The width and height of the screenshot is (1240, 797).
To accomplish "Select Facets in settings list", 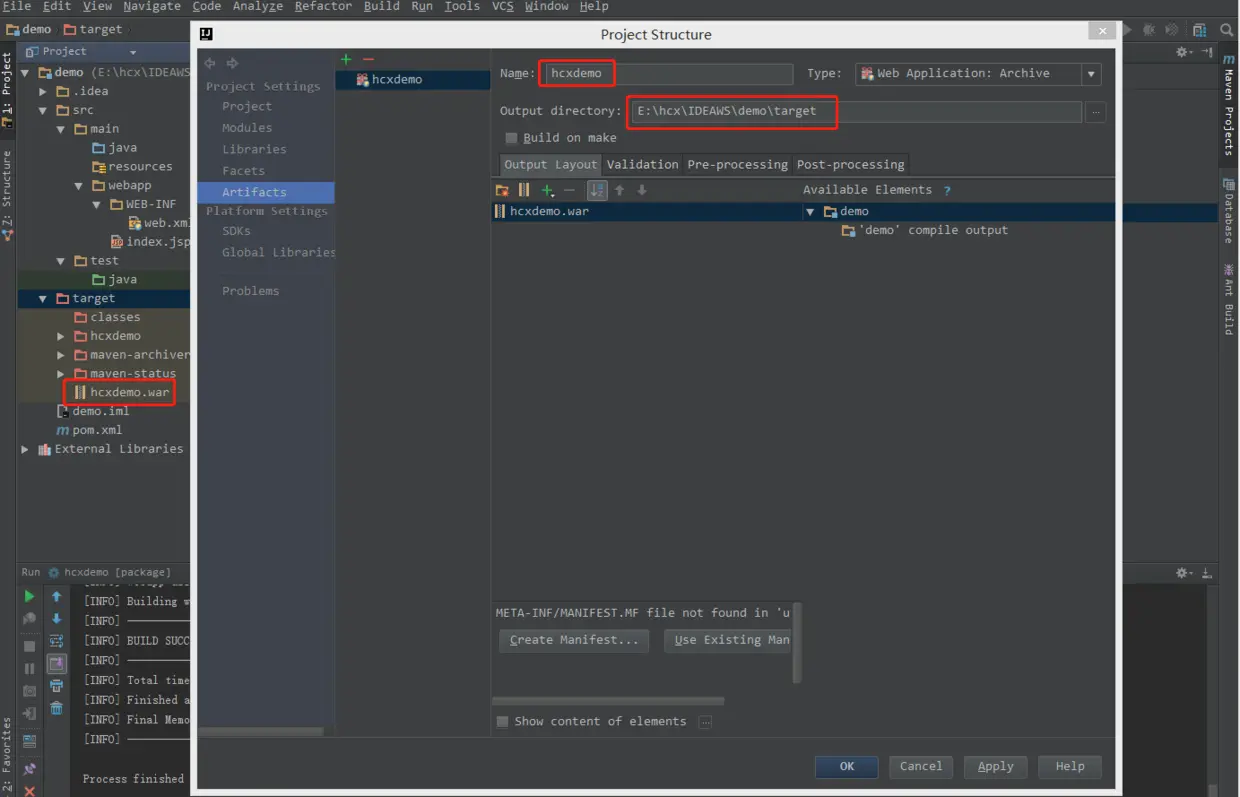I will (x=244, y=172).
